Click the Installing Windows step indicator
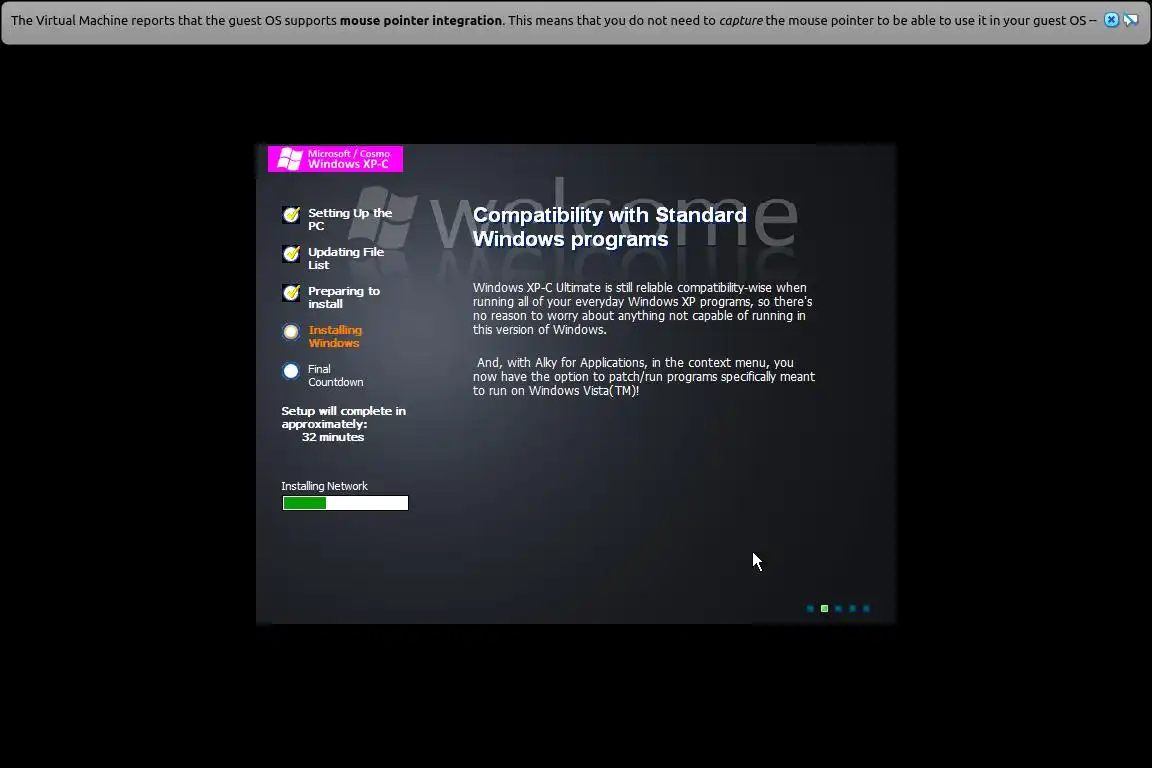Image resolution: width=1152 pixels, height=768 pixels. [x=291, y=332]
